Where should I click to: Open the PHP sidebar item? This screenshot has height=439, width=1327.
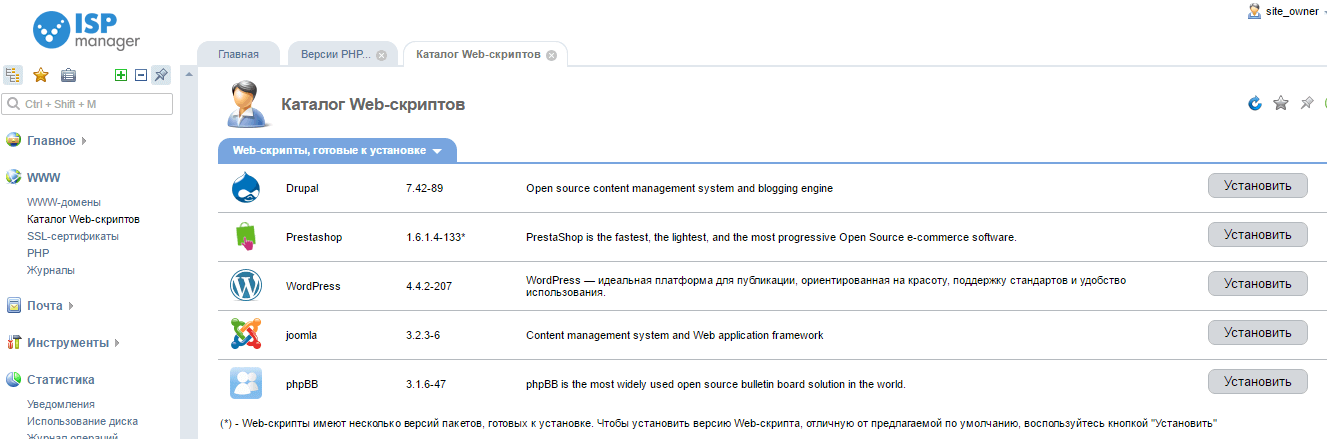pos(38,253)
